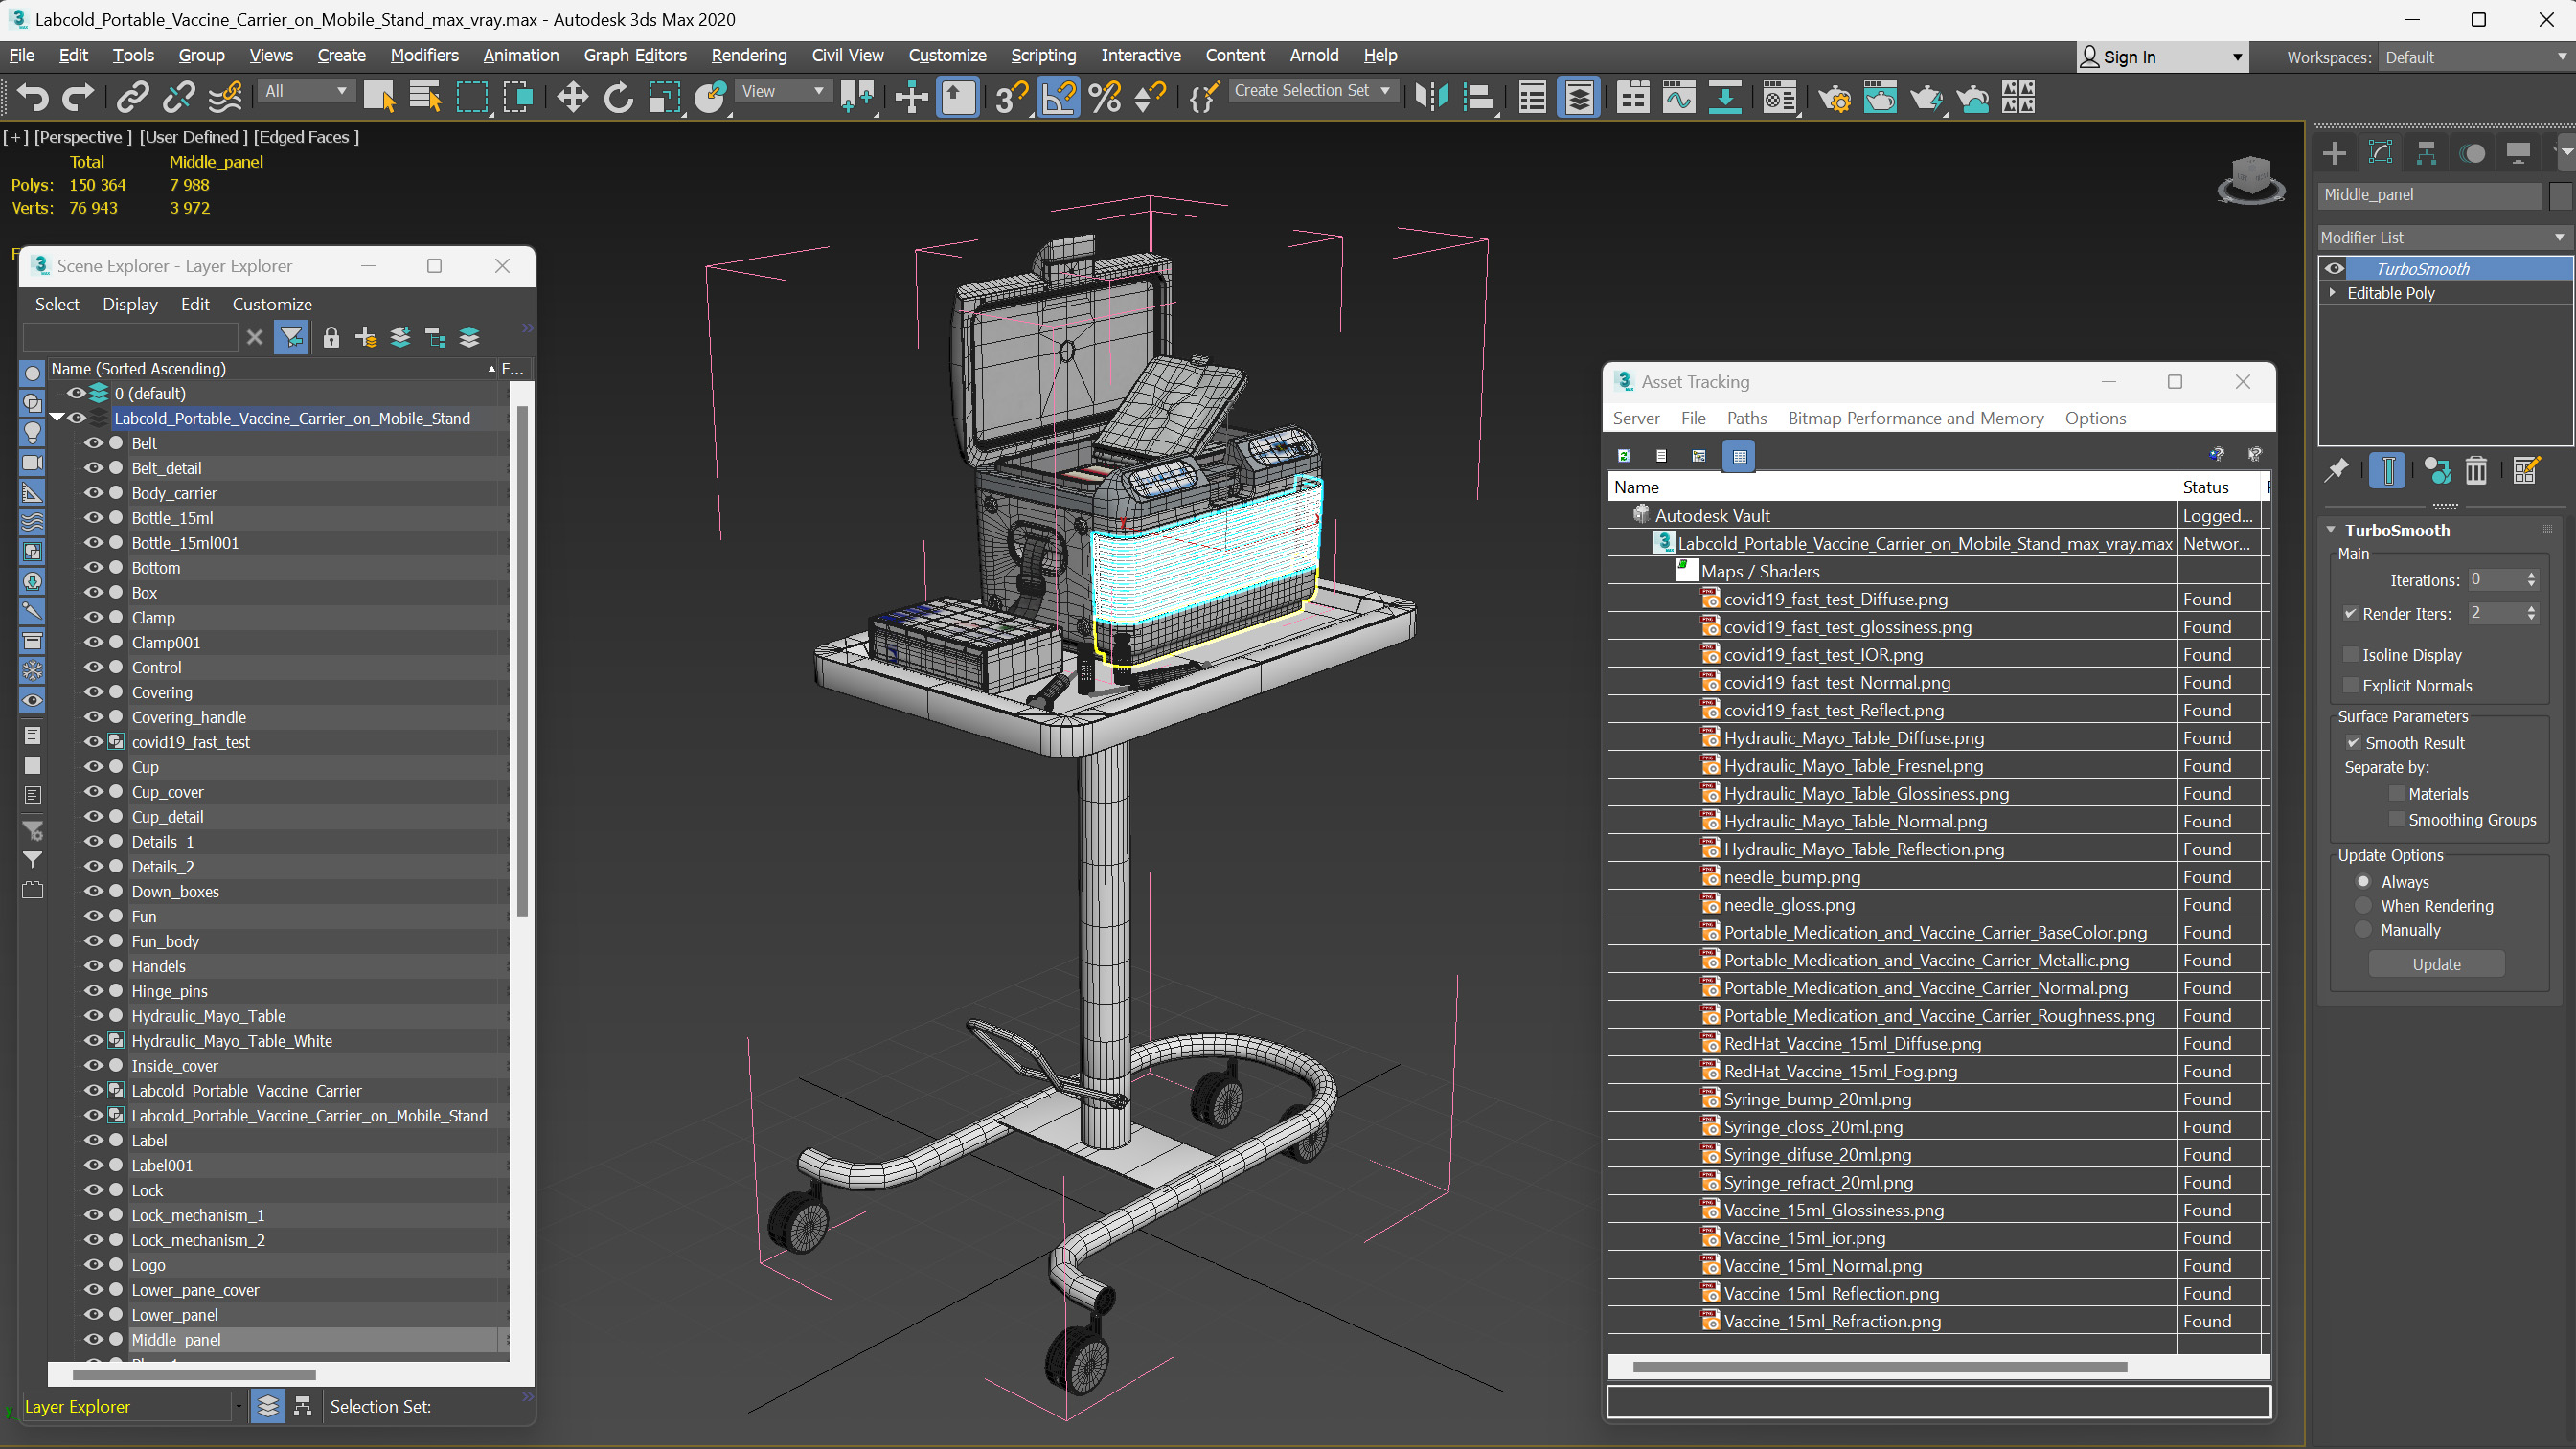This screenshot has height=1449, width=2576.
Task: Open the Workspaces Default dropdown
Action: coord(2476,58)
